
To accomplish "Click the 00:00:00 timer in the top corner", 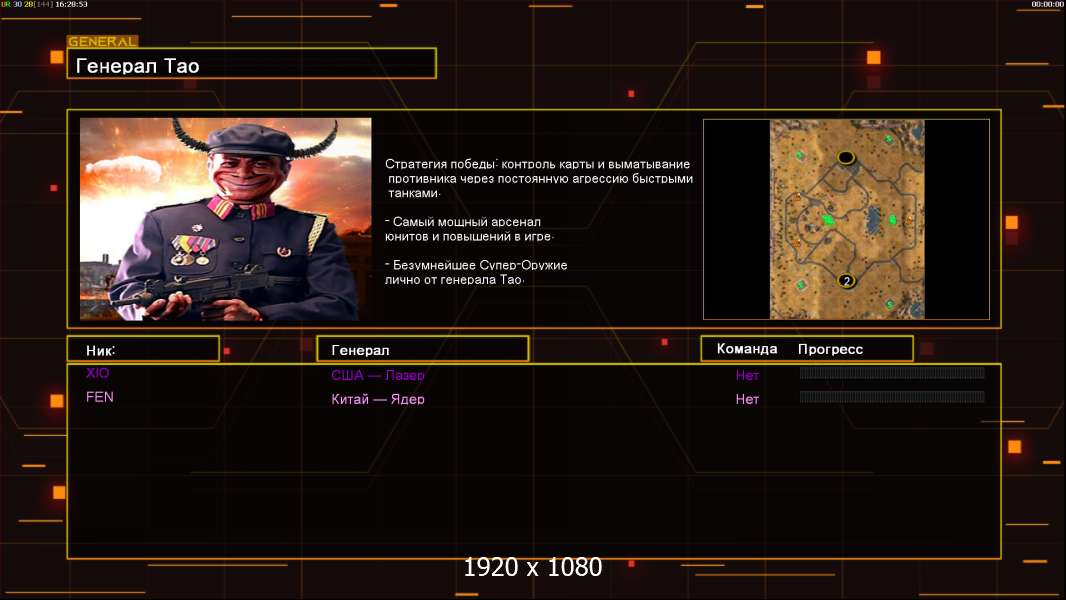I will click(x=1047, y=5).
